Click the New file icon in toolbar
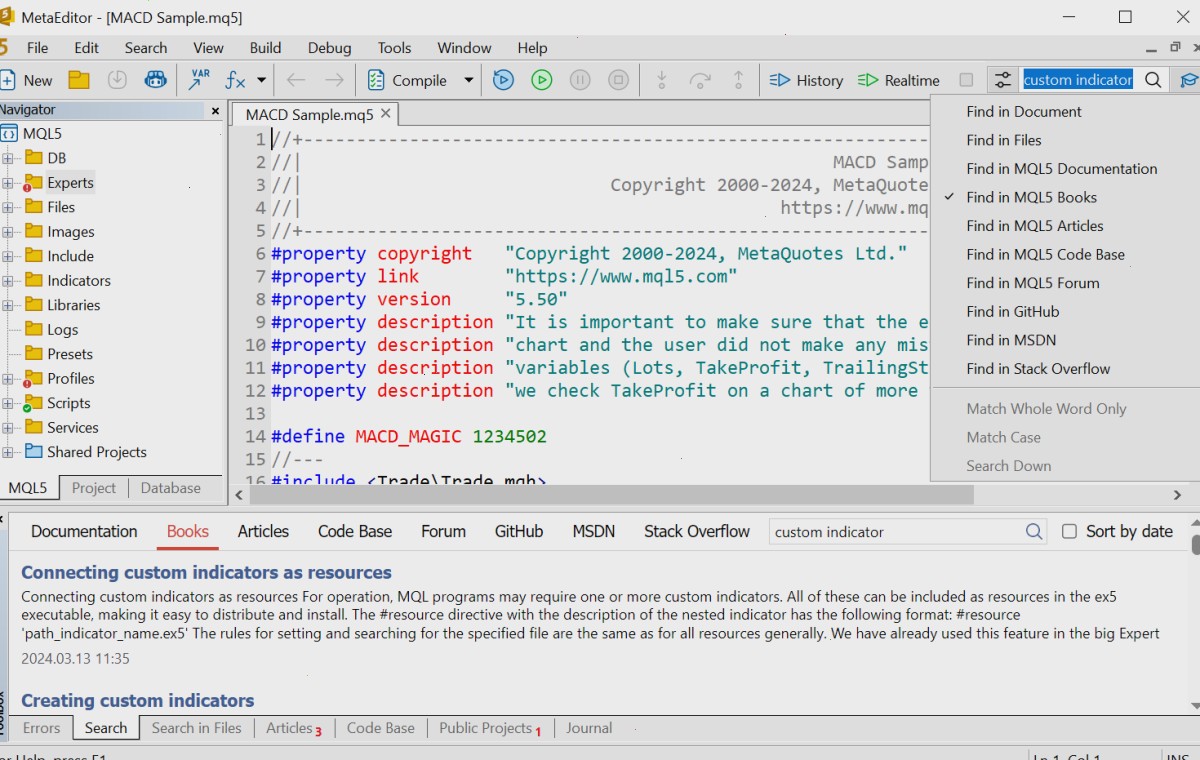 pos(8,80)
